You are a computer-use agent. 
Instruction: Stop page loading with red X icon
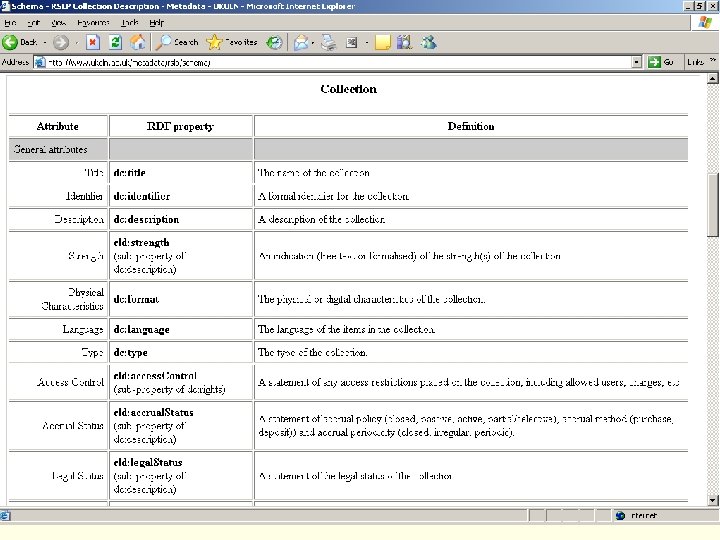click(x=92, y=42)
